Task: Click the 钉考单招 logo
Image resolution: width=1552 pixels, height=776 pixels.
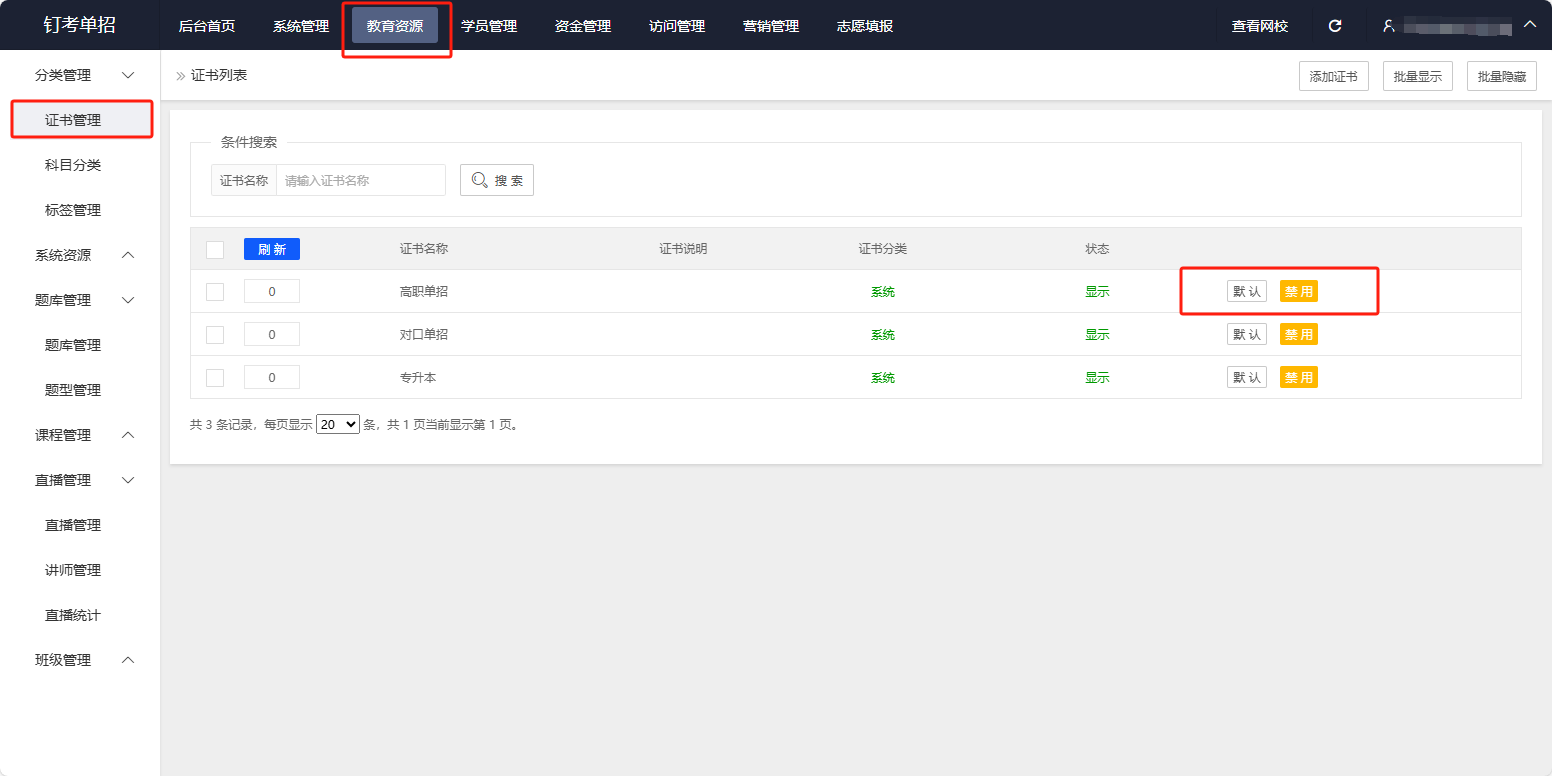Action: pos(80,25)
